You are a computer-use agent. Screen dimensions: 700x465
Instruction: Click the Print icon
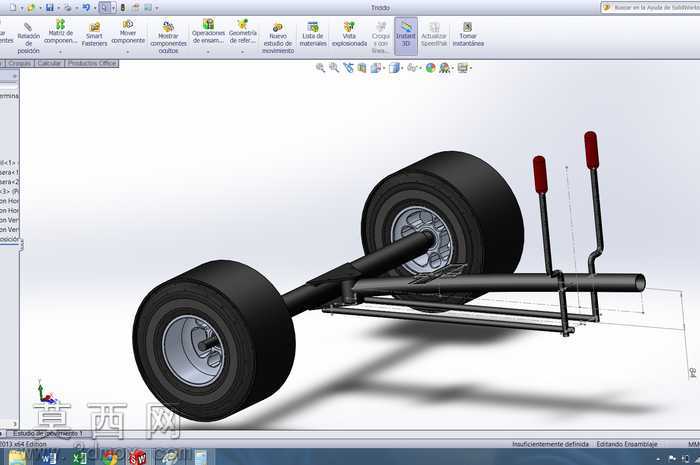[68, 8]
